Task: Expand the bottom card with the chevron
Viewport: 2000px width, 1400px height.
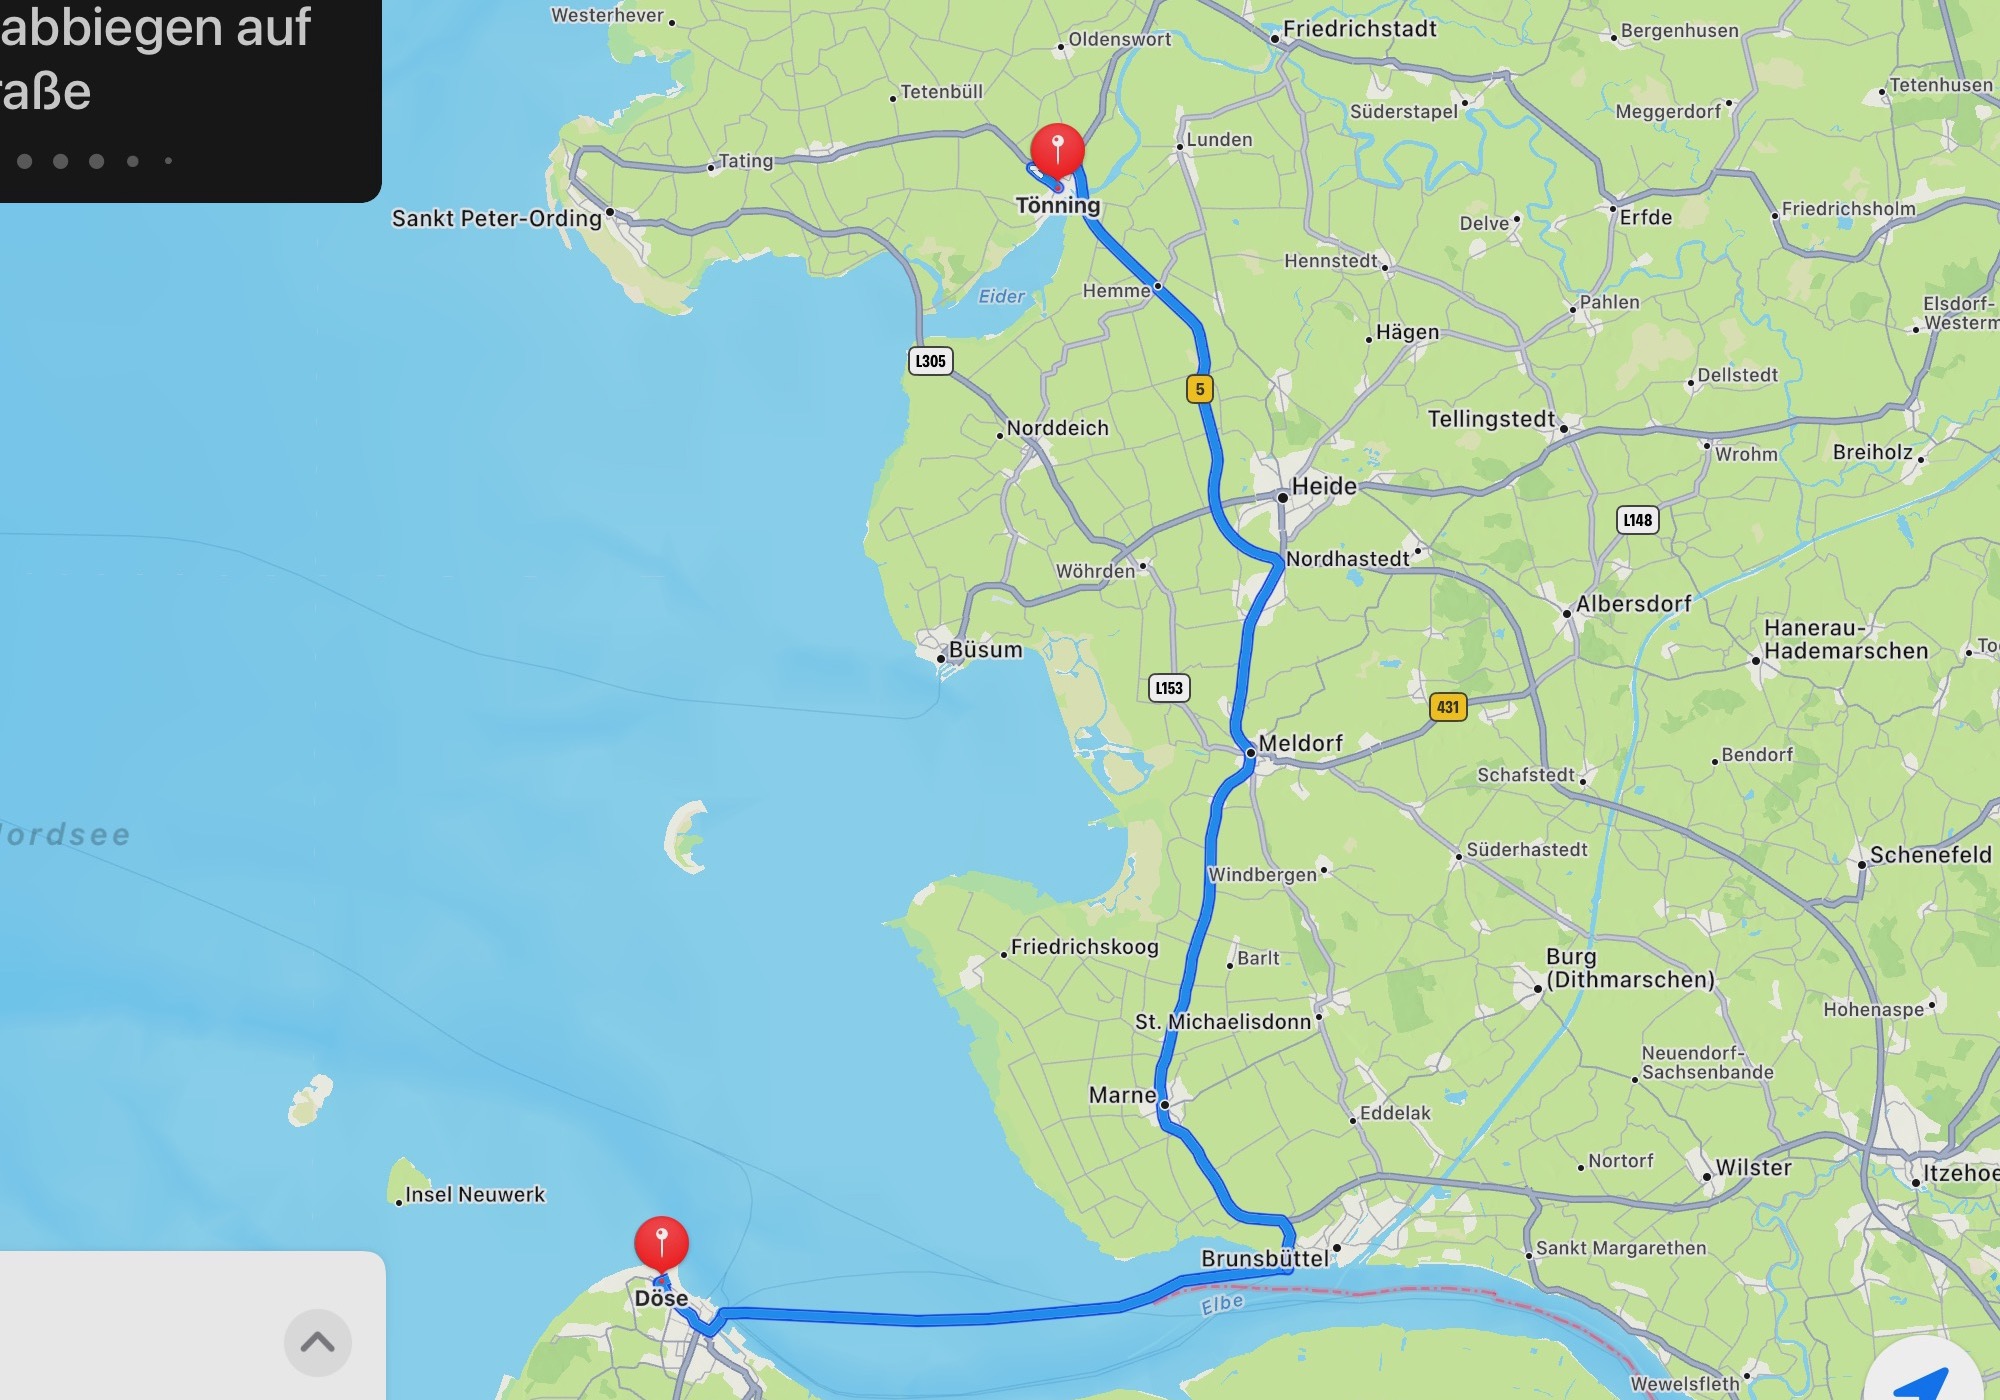Action: pos(318,1342)
